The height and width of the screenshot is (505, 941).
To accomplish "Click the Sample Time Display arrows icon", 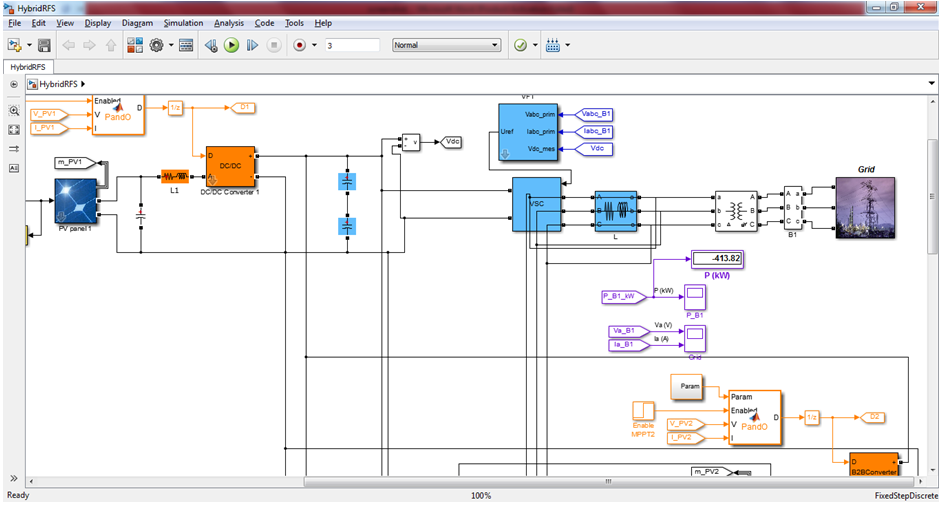I will coord(14,149).
